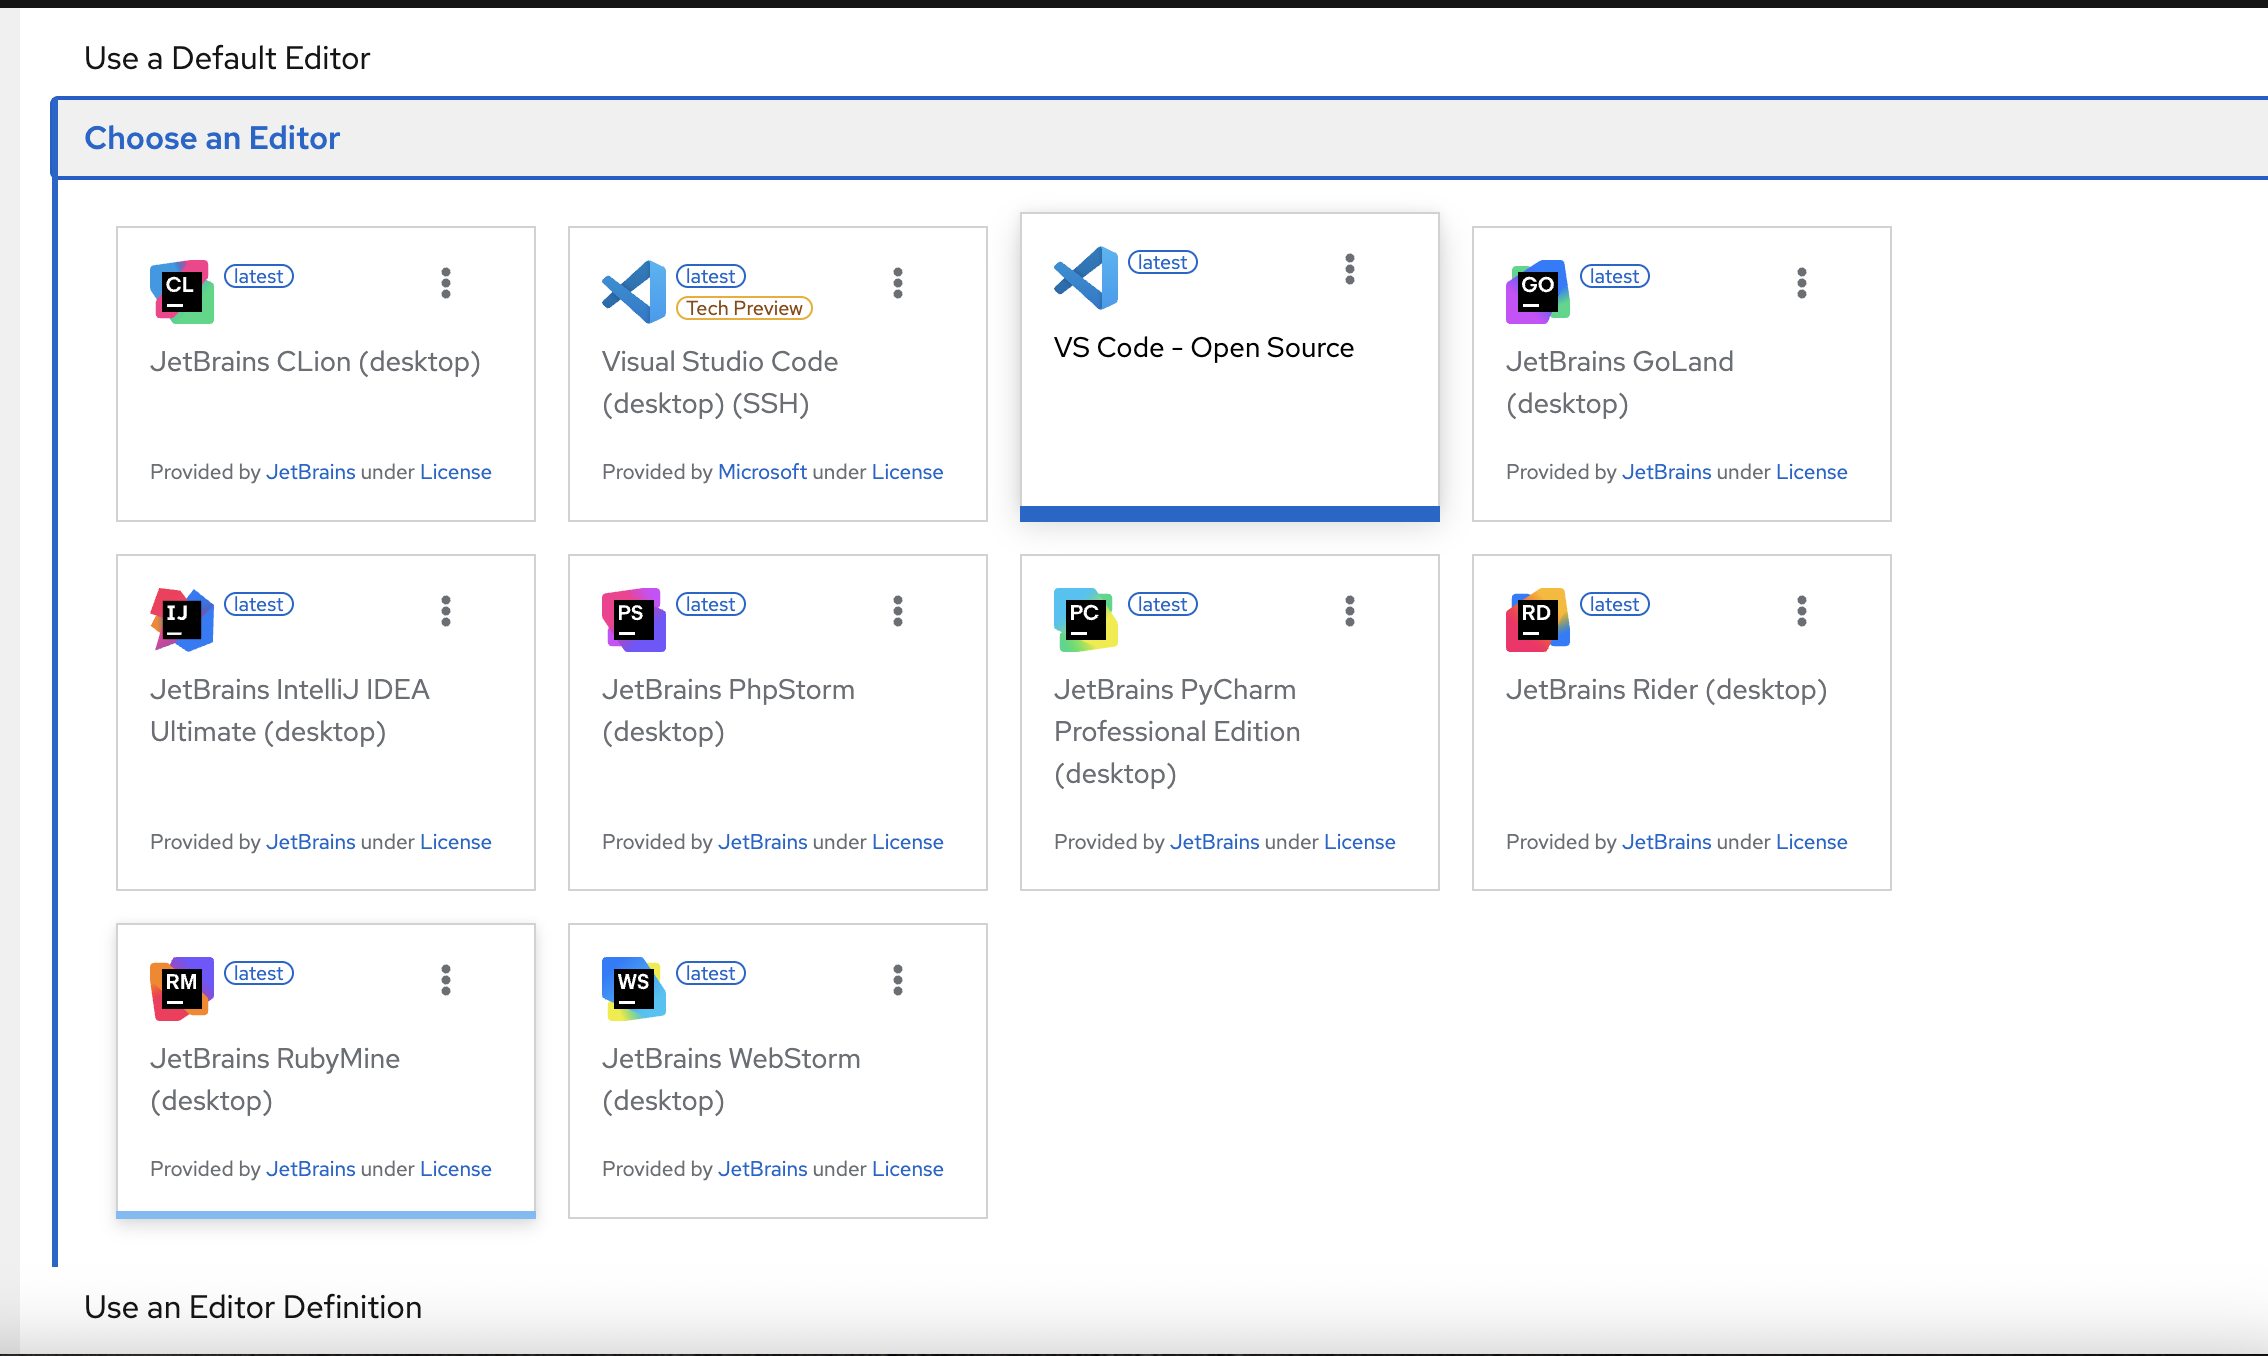This screenshot has width=2268, height=1356.
Task: Click the WebStorm WS icon
Action: (x=633, y=988)
